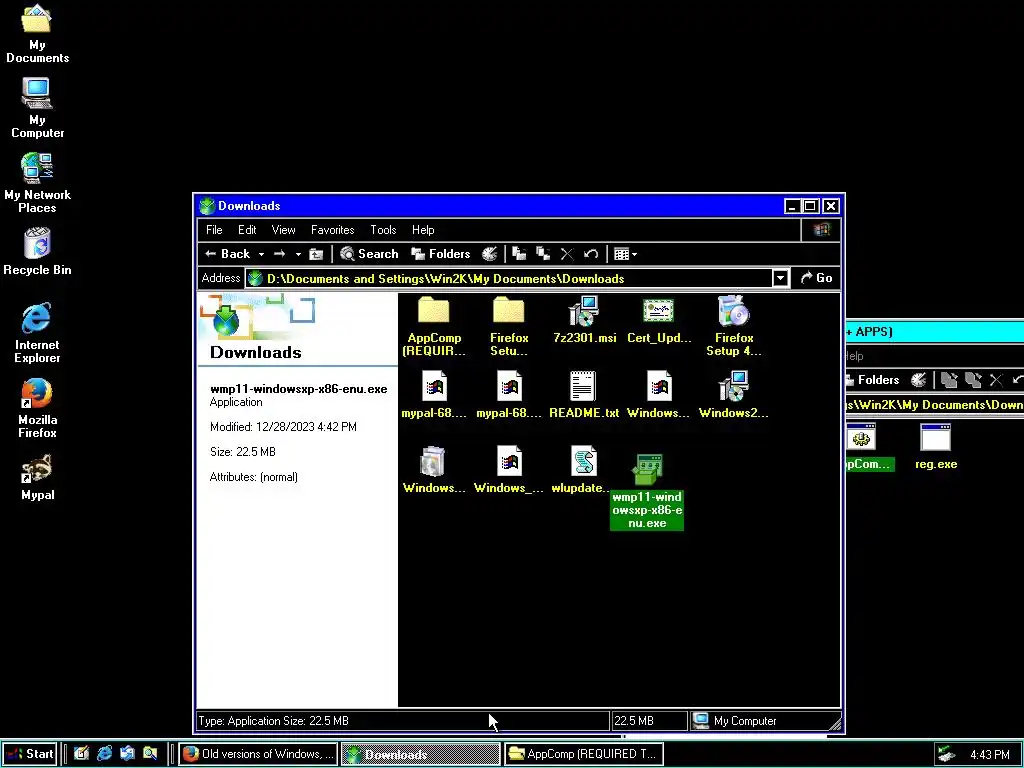Click the Windows logo throbber in Downloads
Screen dimensions: 1024x768
(x=821, y=230)
